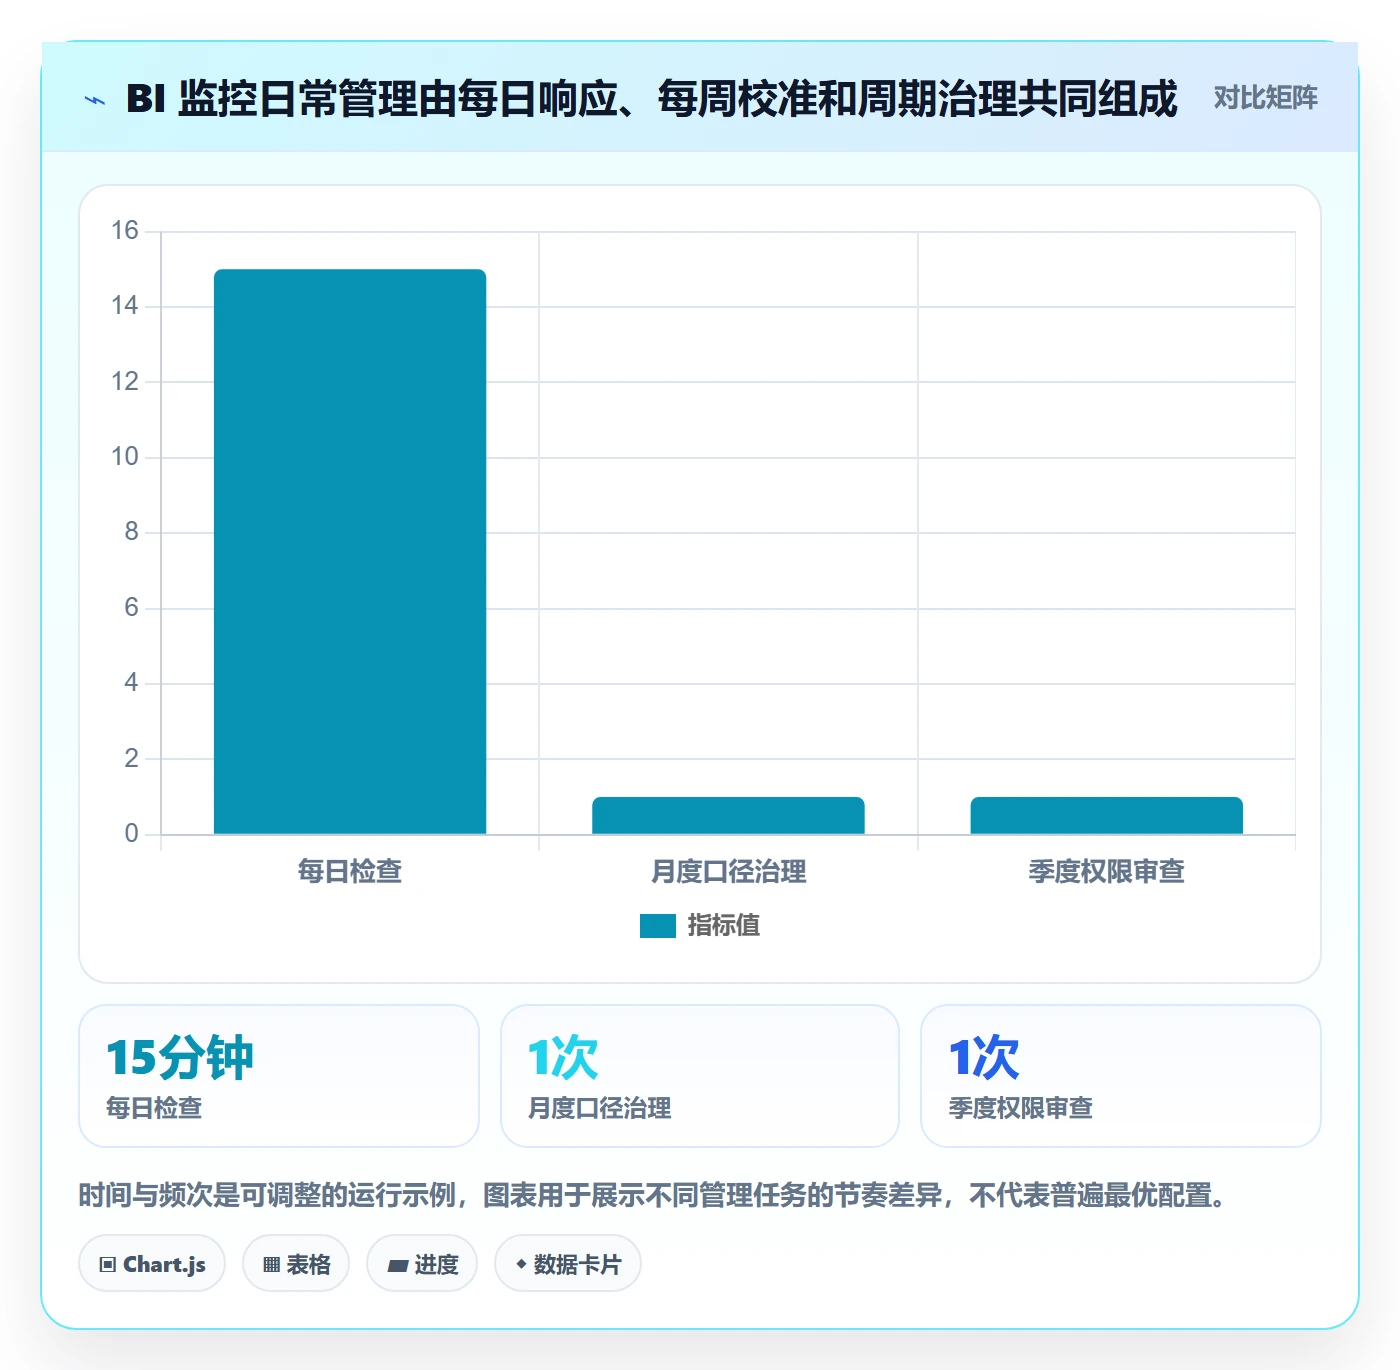Click the 指标值 legend color swatch

tap(658, 926)
